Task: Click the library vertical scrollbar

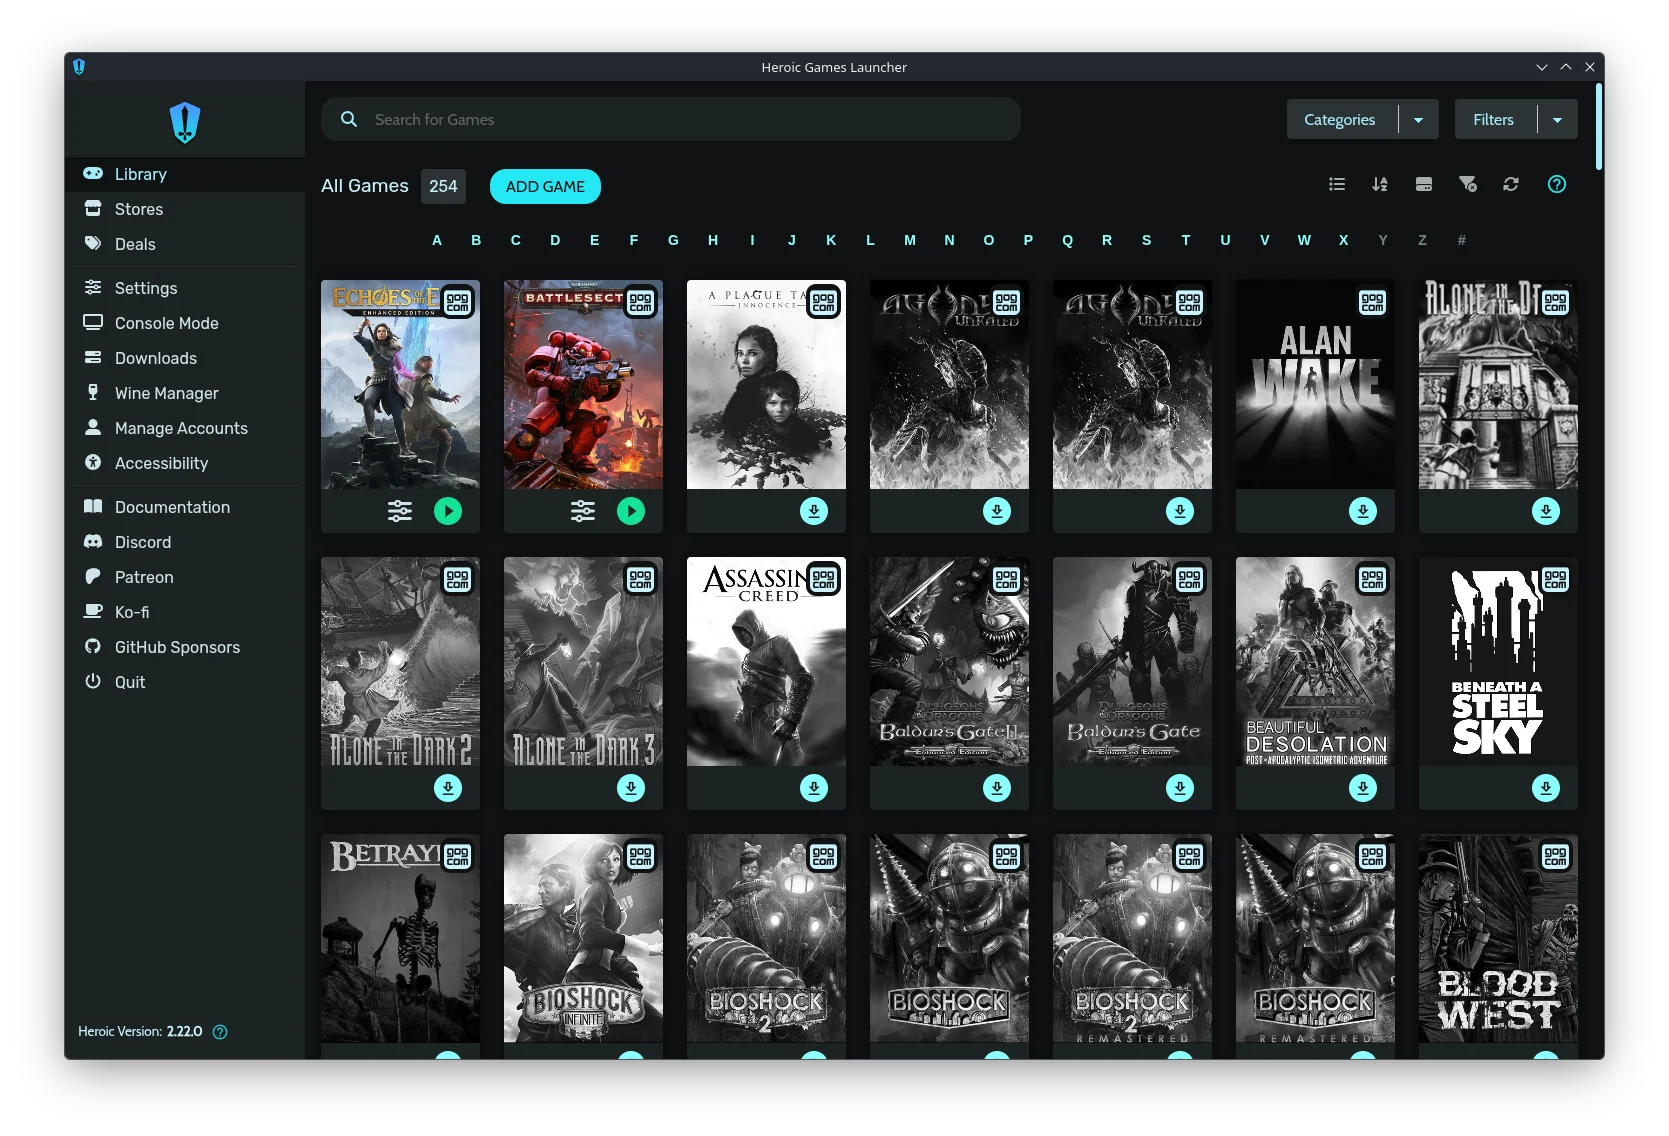Action: point(1599,126)
